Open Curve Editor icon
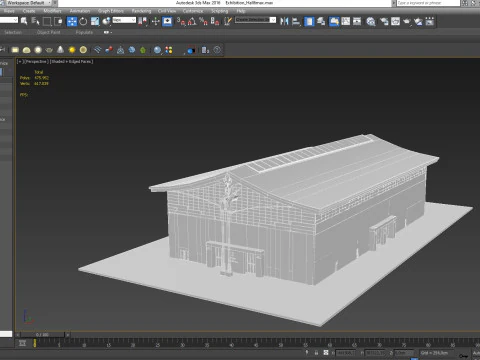 tap(346, 21)
